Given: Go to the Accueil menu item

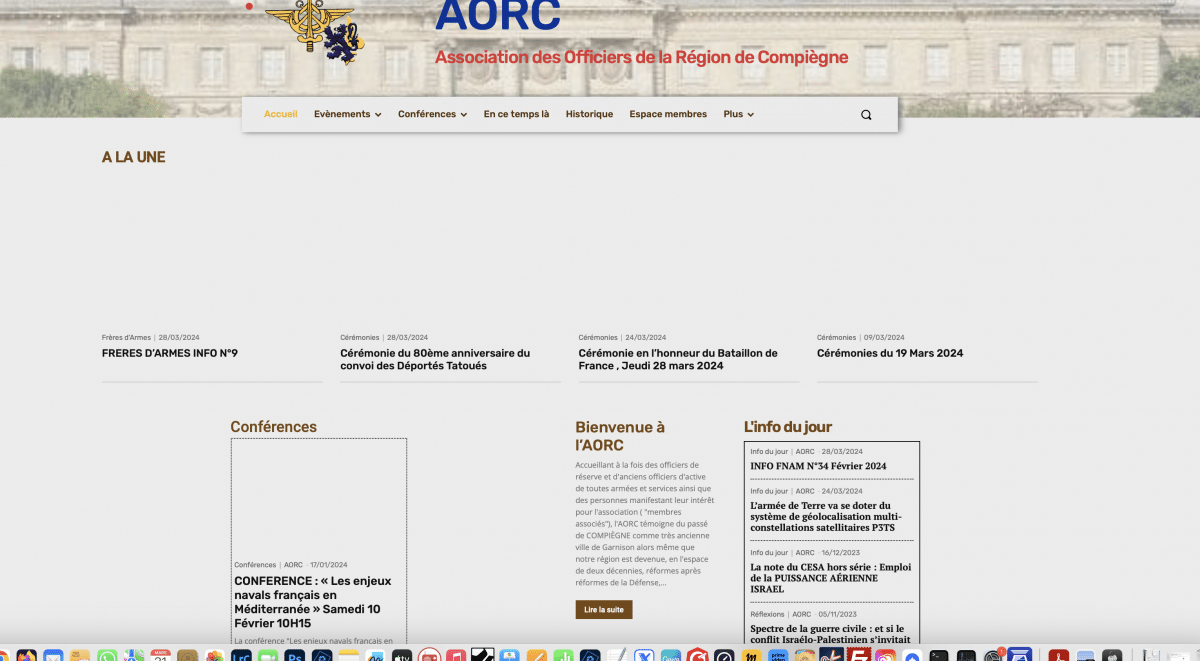Looking at the screenshot, I should coord(281,114).
